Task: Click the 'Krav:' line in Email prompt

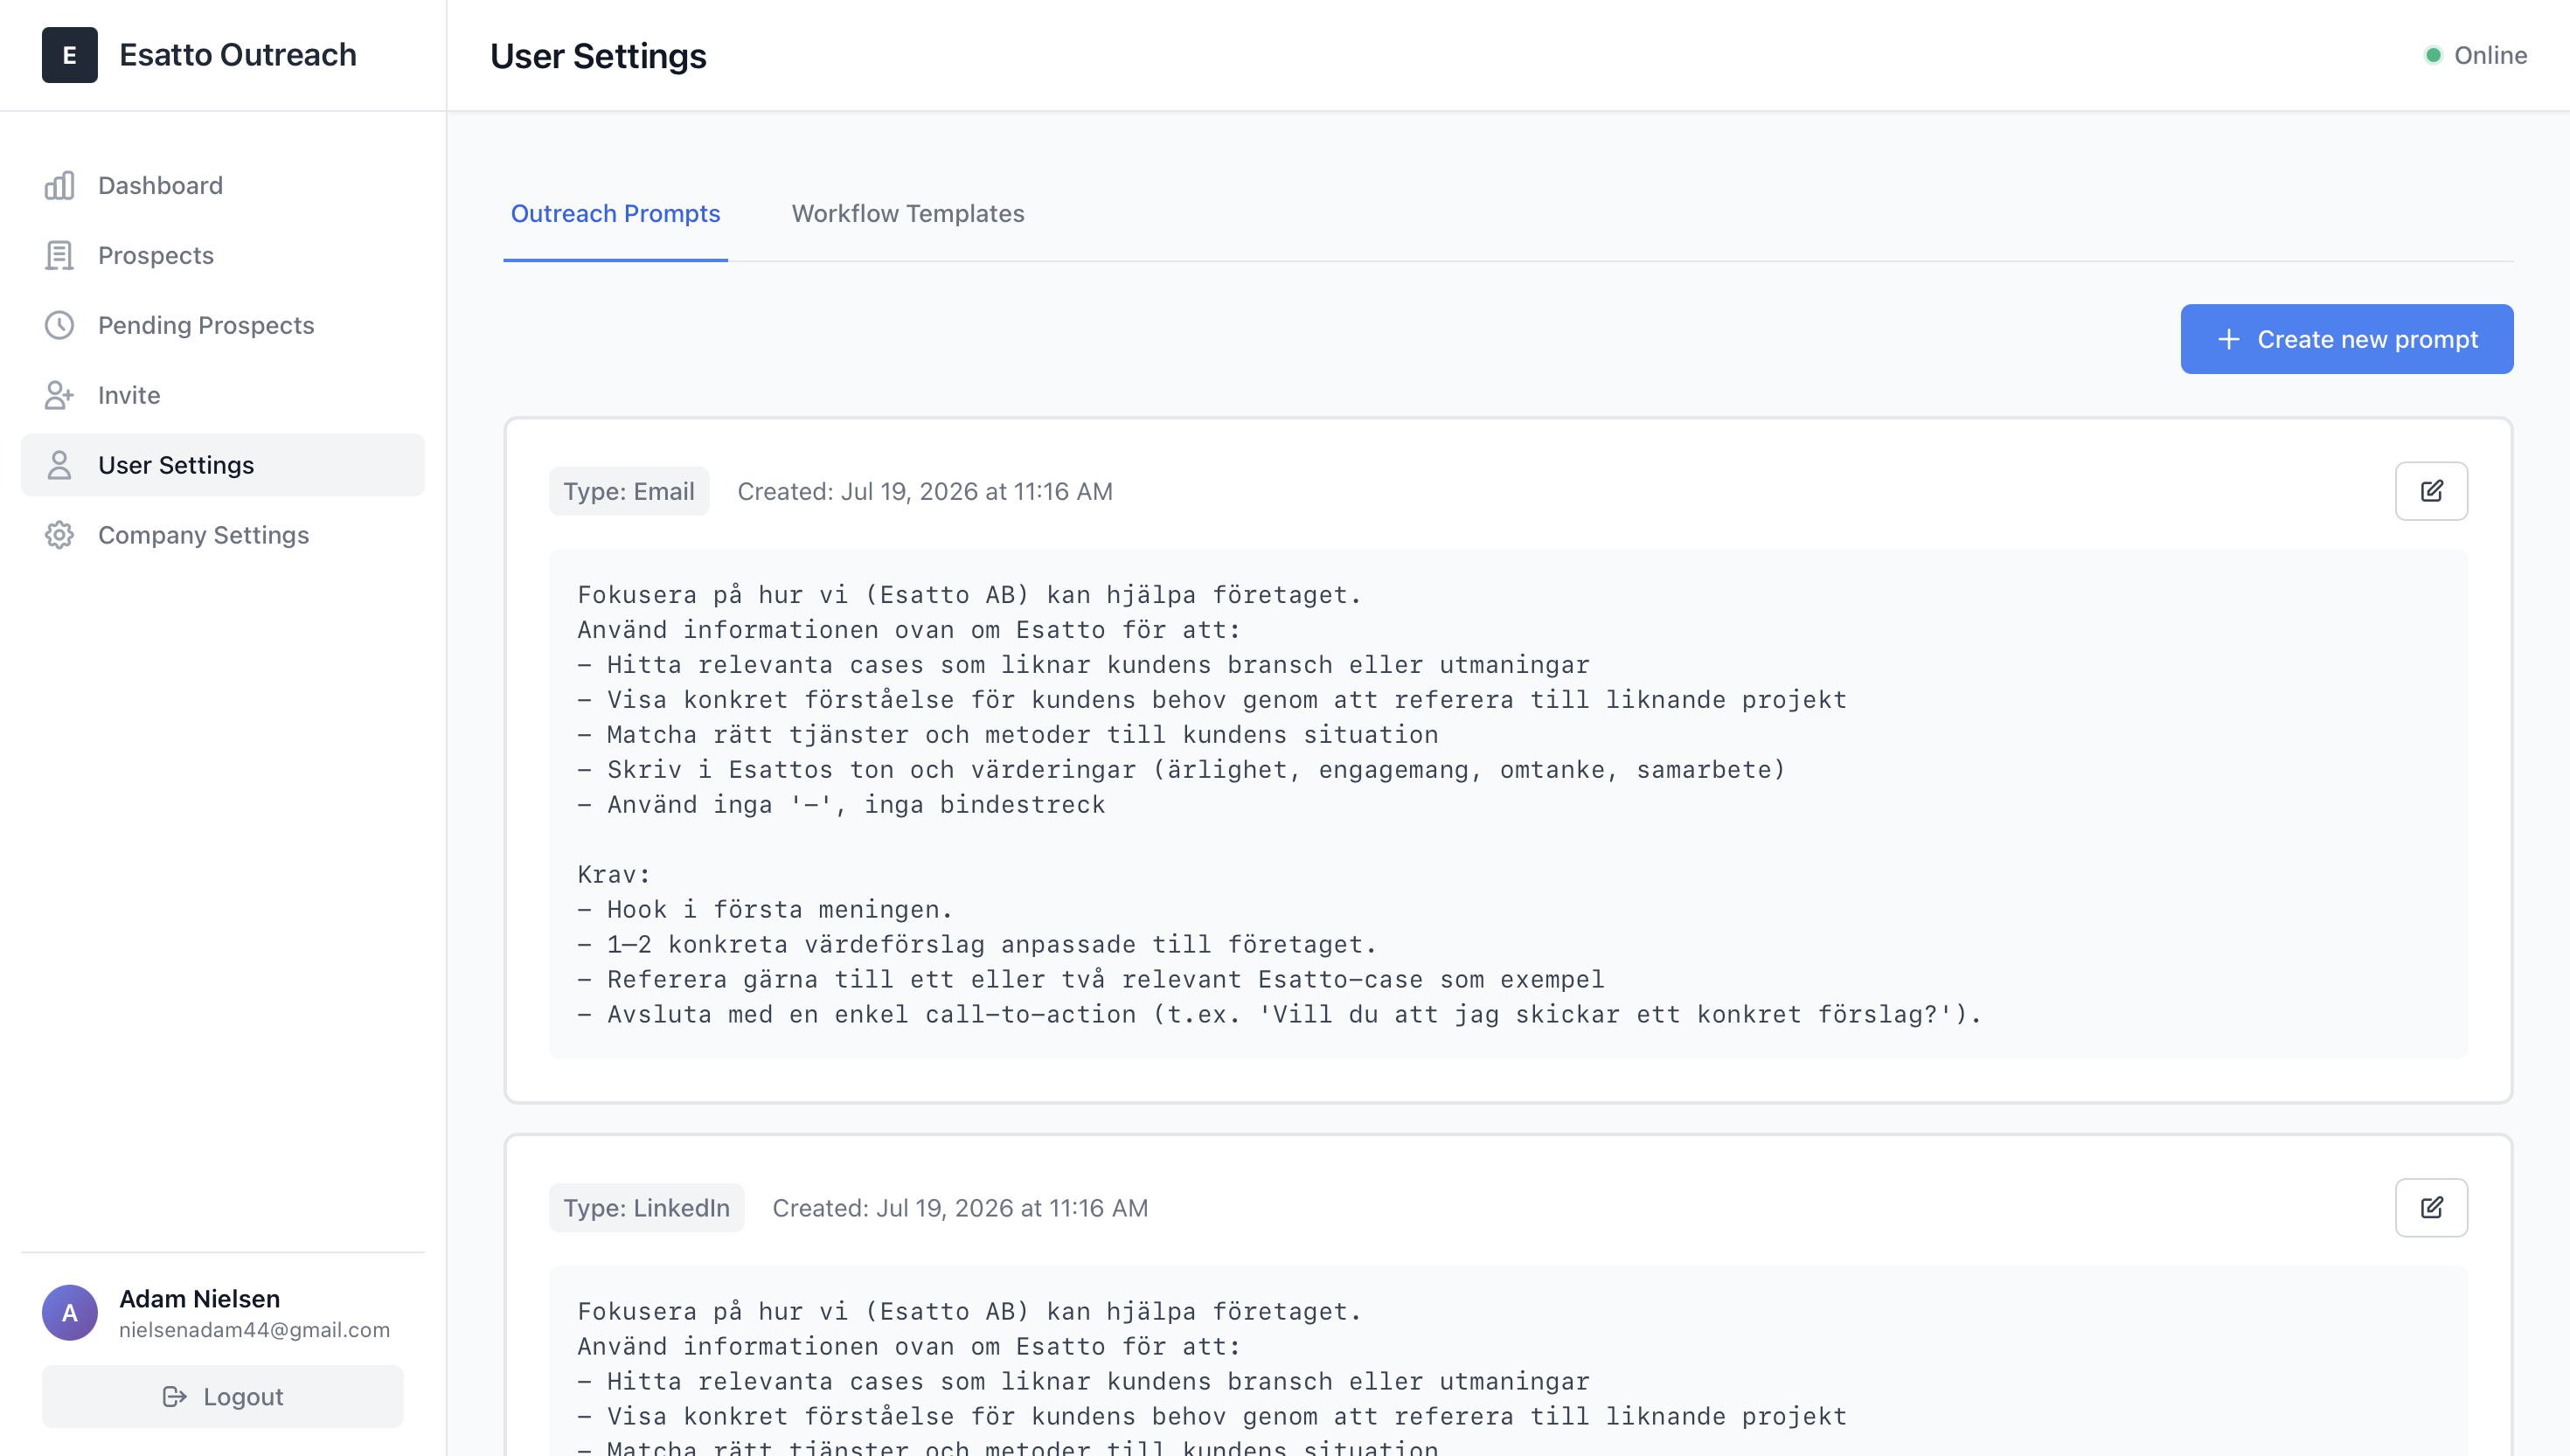Action: (x=613, y=874)
